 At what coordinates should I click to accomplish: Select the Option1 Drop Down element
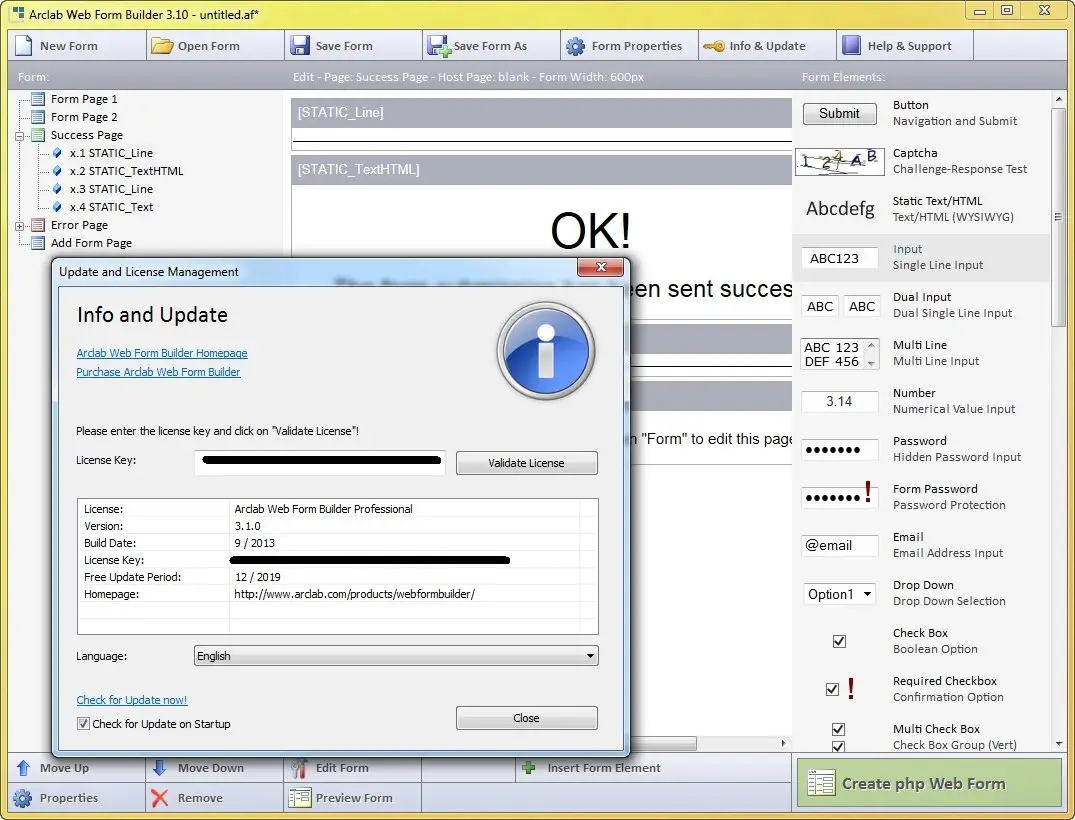tap(839, 594)
